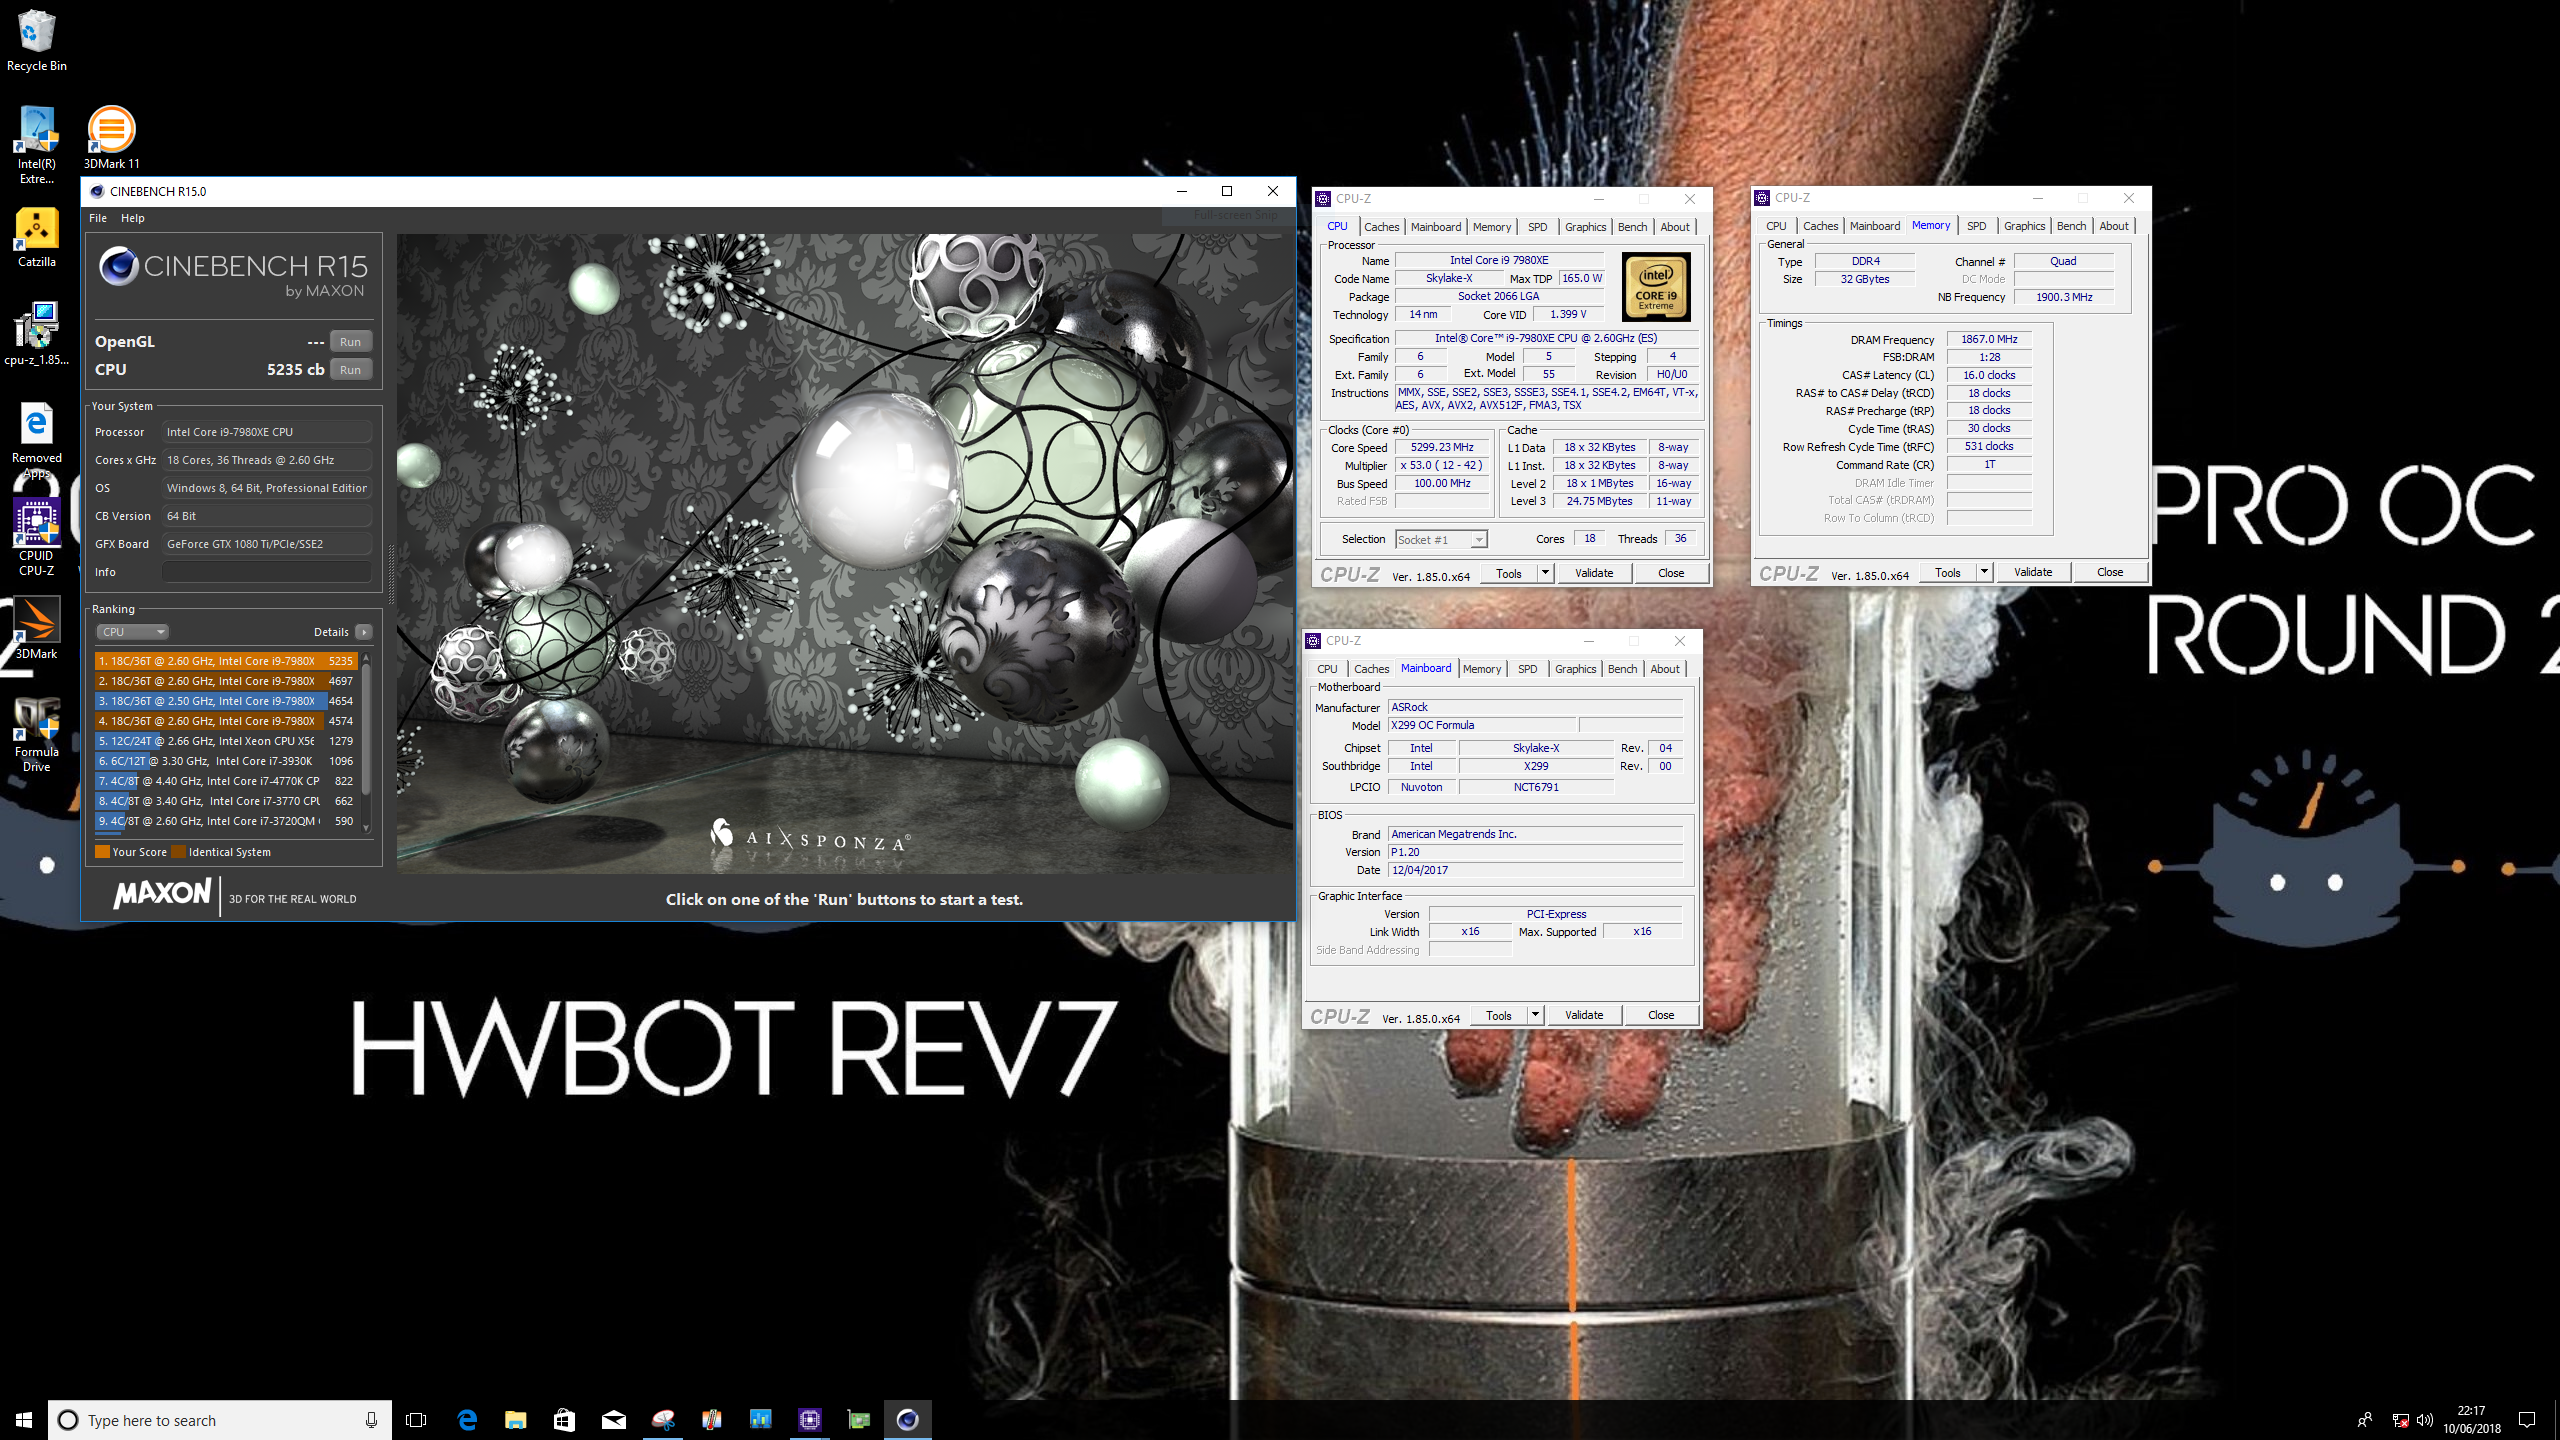Screen dimensions: 2560x1440
Task: Run the OpenGL benchmark test
Action: pos(350,342)
